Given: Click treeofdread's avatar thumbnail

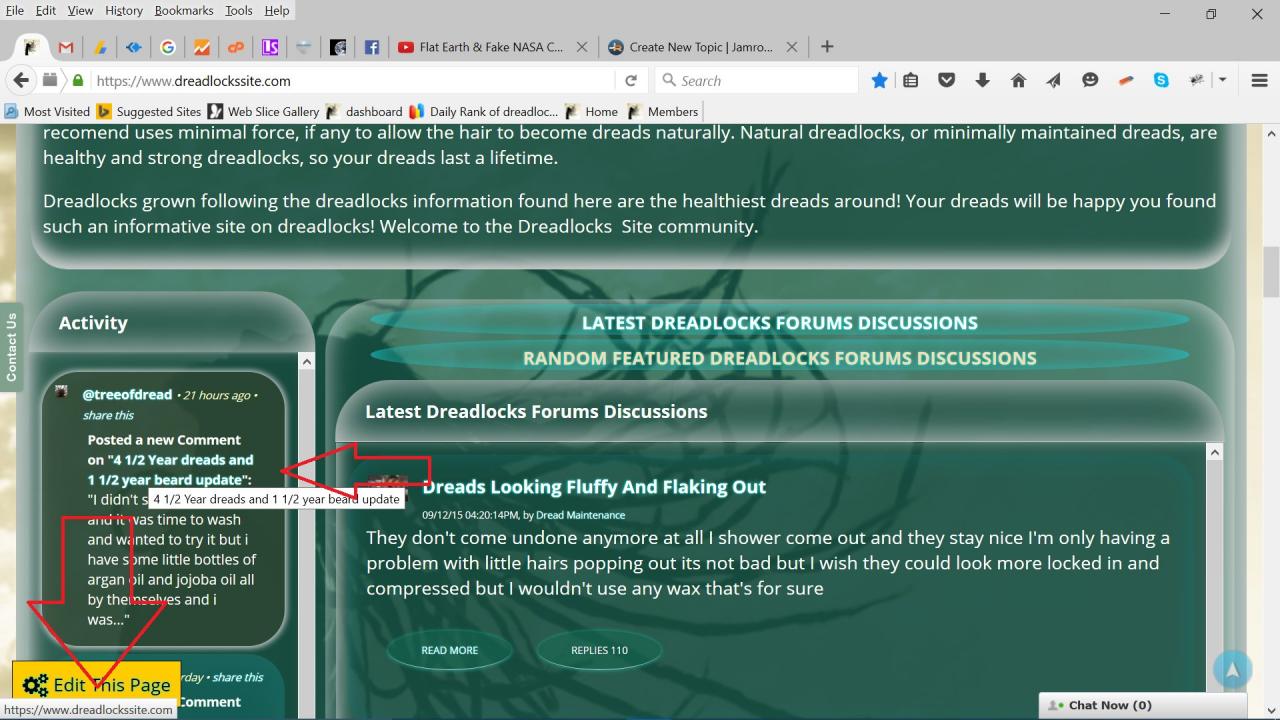Looking at the screenshot, I should 62,392.
